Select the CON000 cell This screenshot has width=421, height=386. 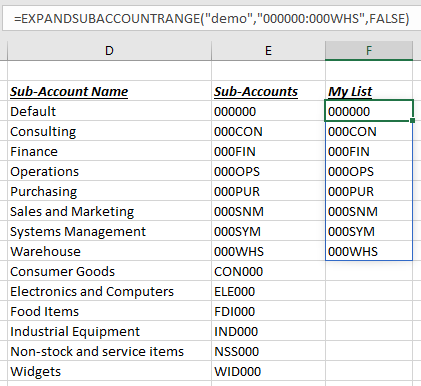(268, 271)
